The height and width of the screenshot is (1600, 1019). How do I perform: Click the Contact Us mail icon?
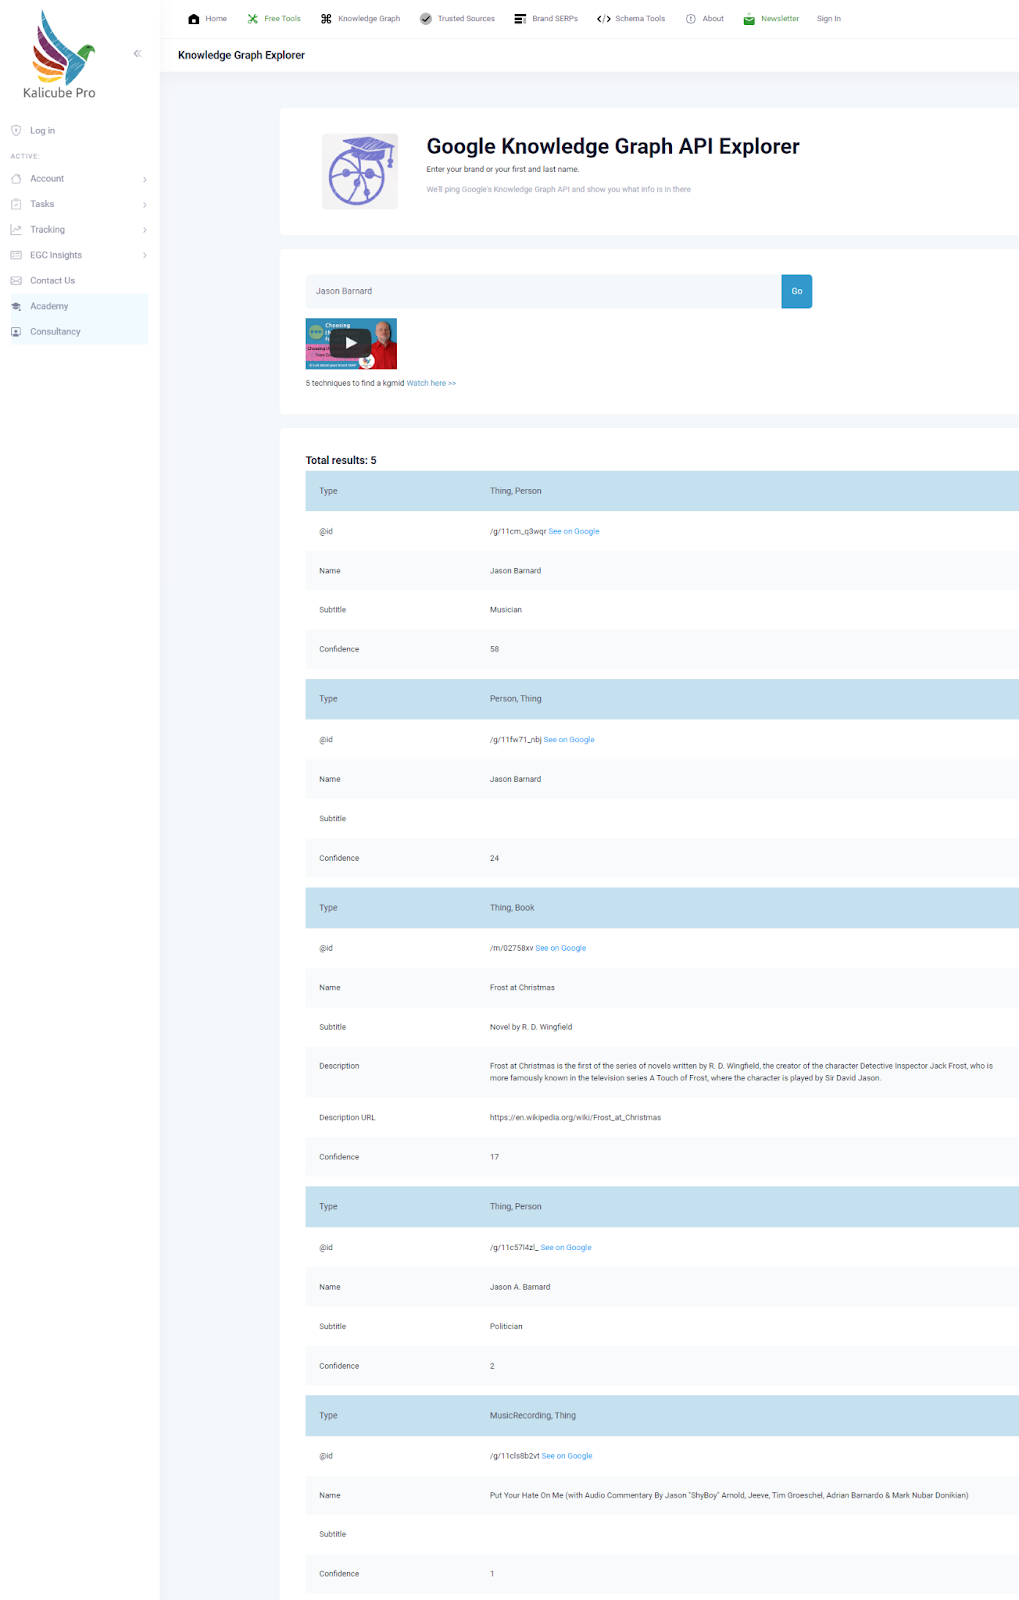click(x=16, y=281)
